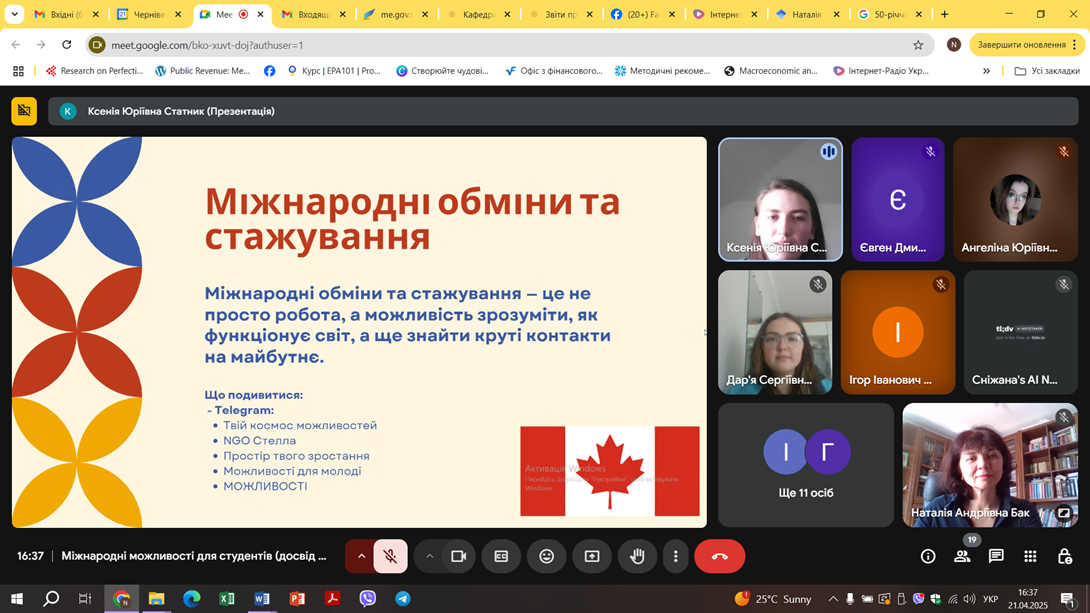Open the activities grid icon

[1030, 557]
